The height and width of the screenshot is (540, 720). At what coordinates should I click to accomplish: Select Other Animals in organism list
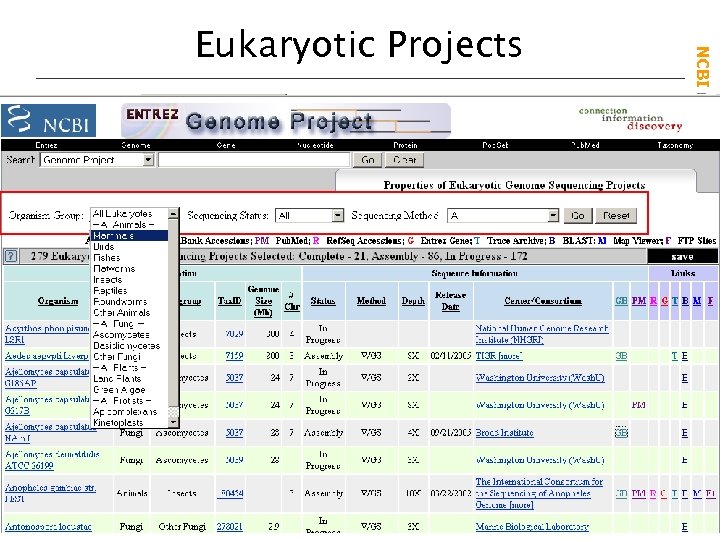(129, 313)
